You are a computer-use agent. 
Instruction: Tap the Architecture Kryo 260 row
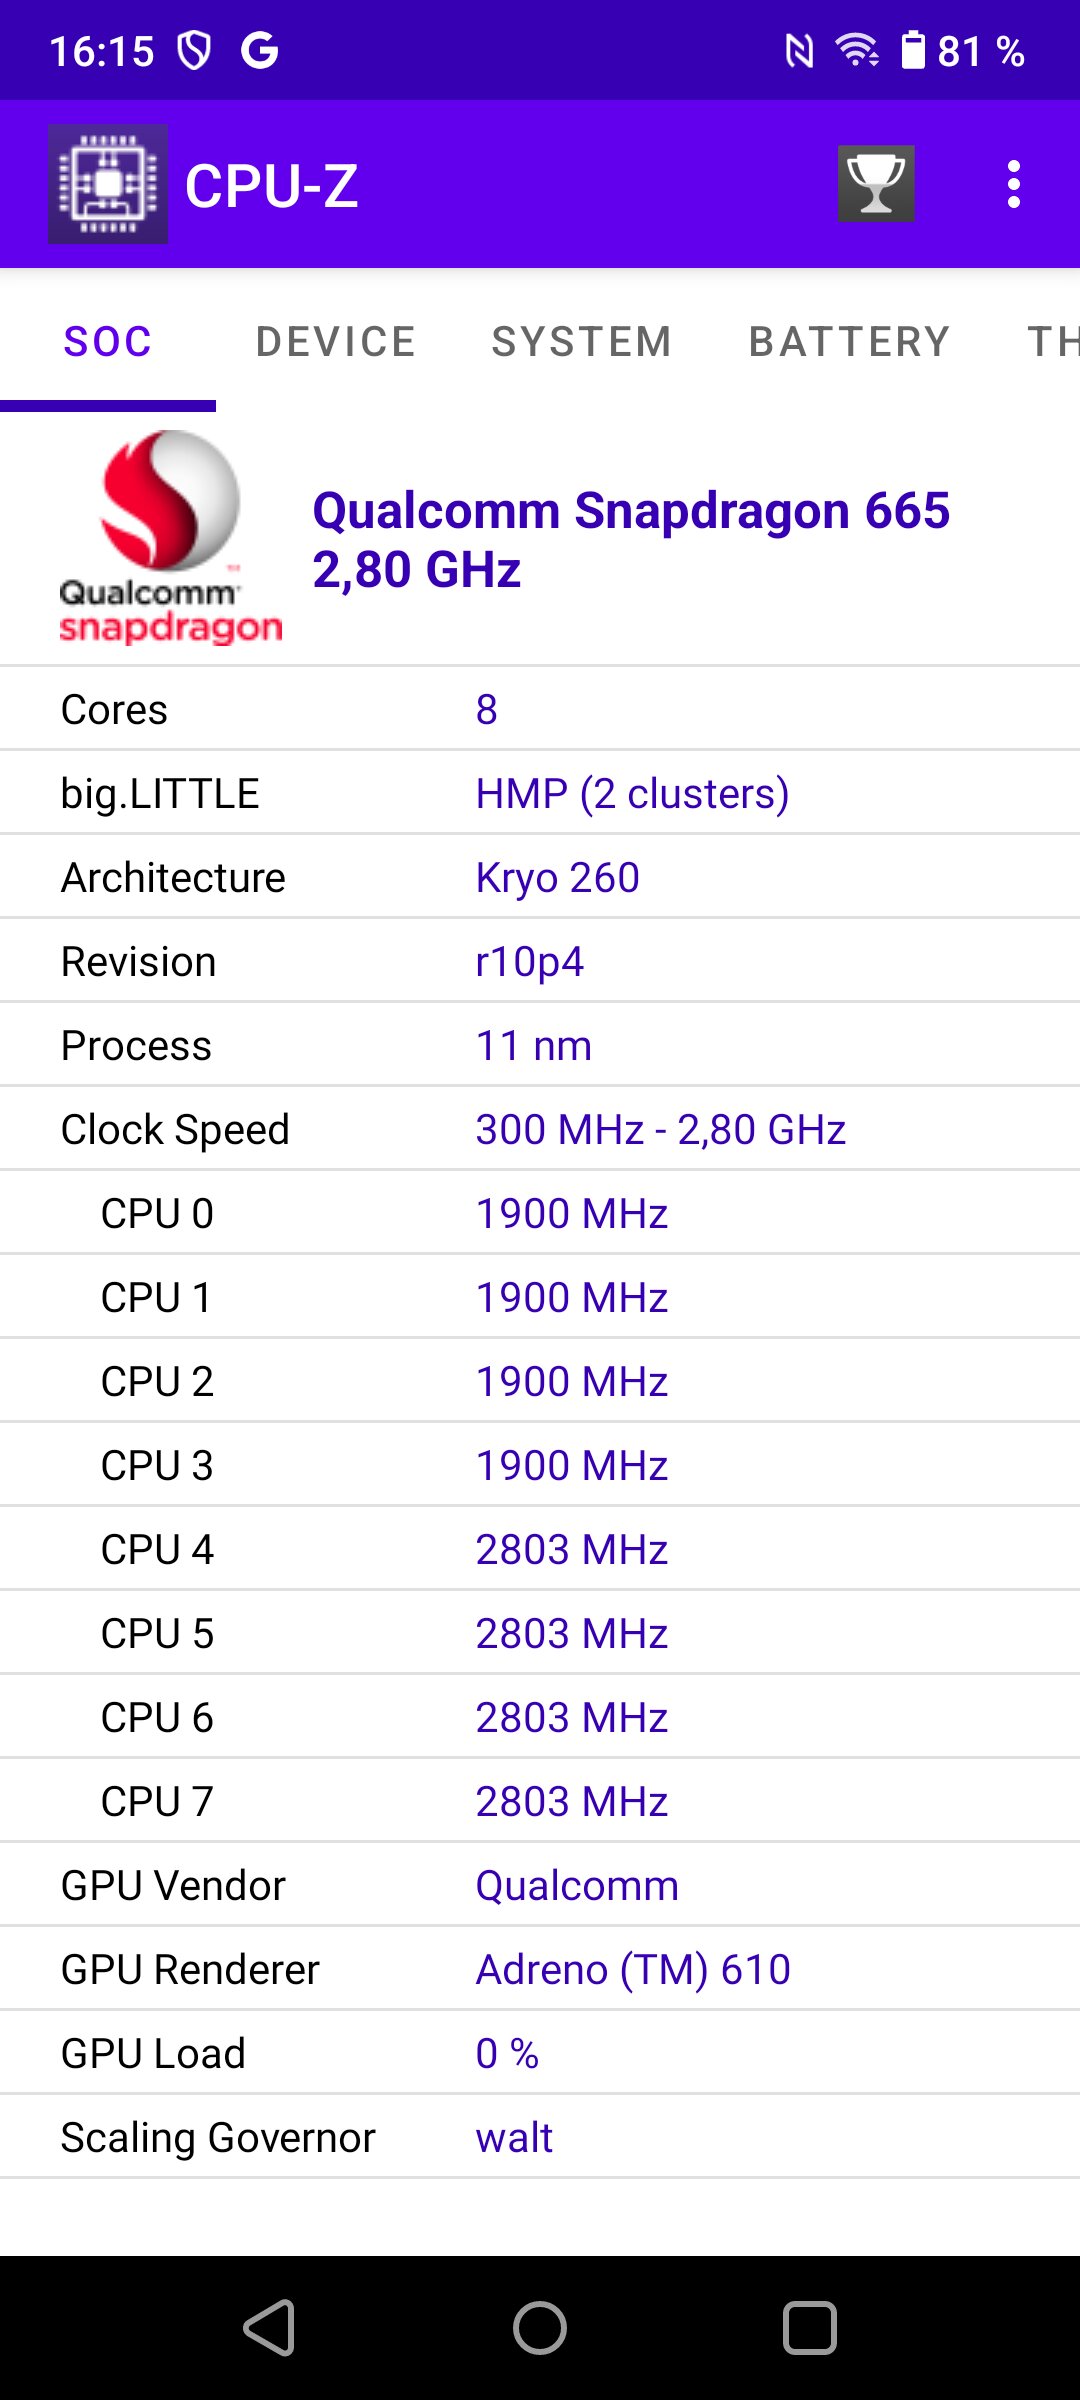[540, 877]
